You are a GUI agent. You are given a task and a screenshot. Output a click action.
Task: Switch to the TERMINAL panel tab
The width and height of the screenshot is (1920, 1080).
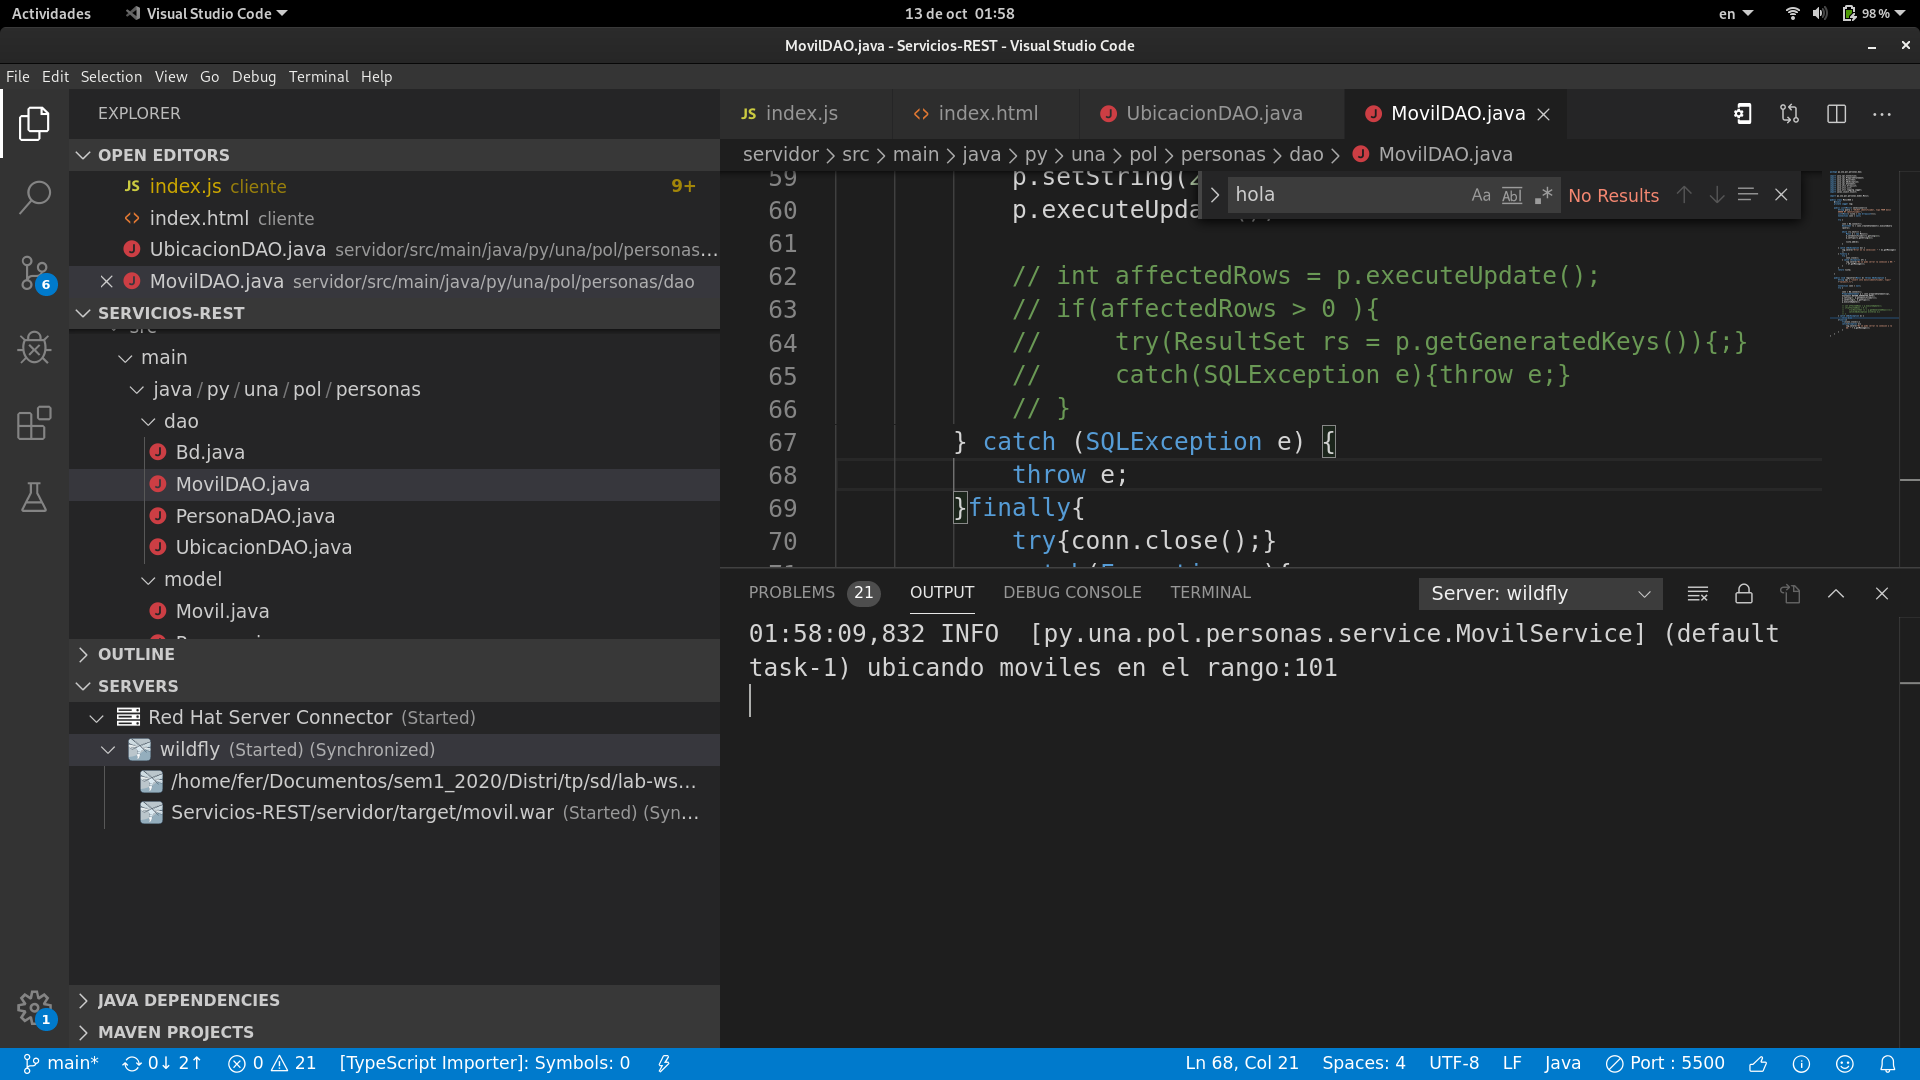[x=1210, y=593]
